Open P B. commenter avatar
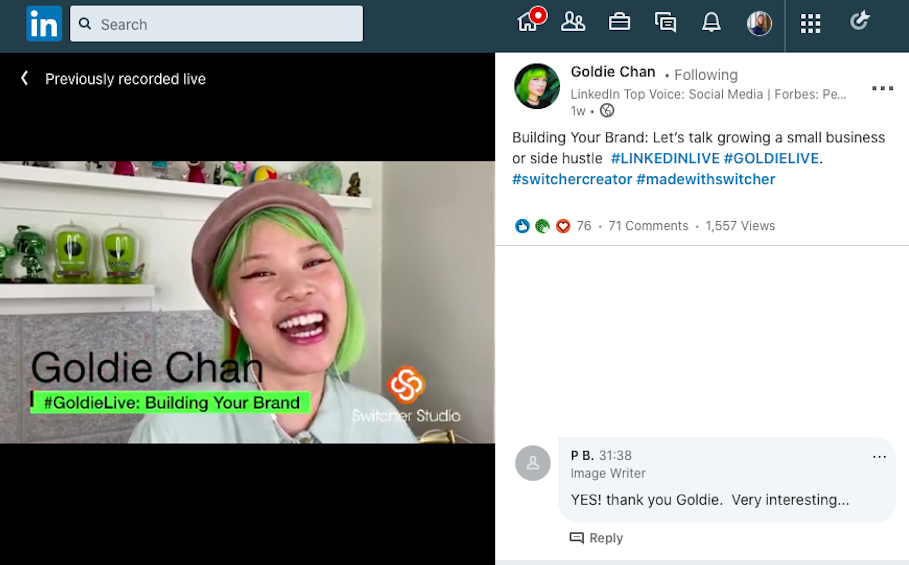The width and height of the screenshot is (909, 565). (x=533, y=463)
